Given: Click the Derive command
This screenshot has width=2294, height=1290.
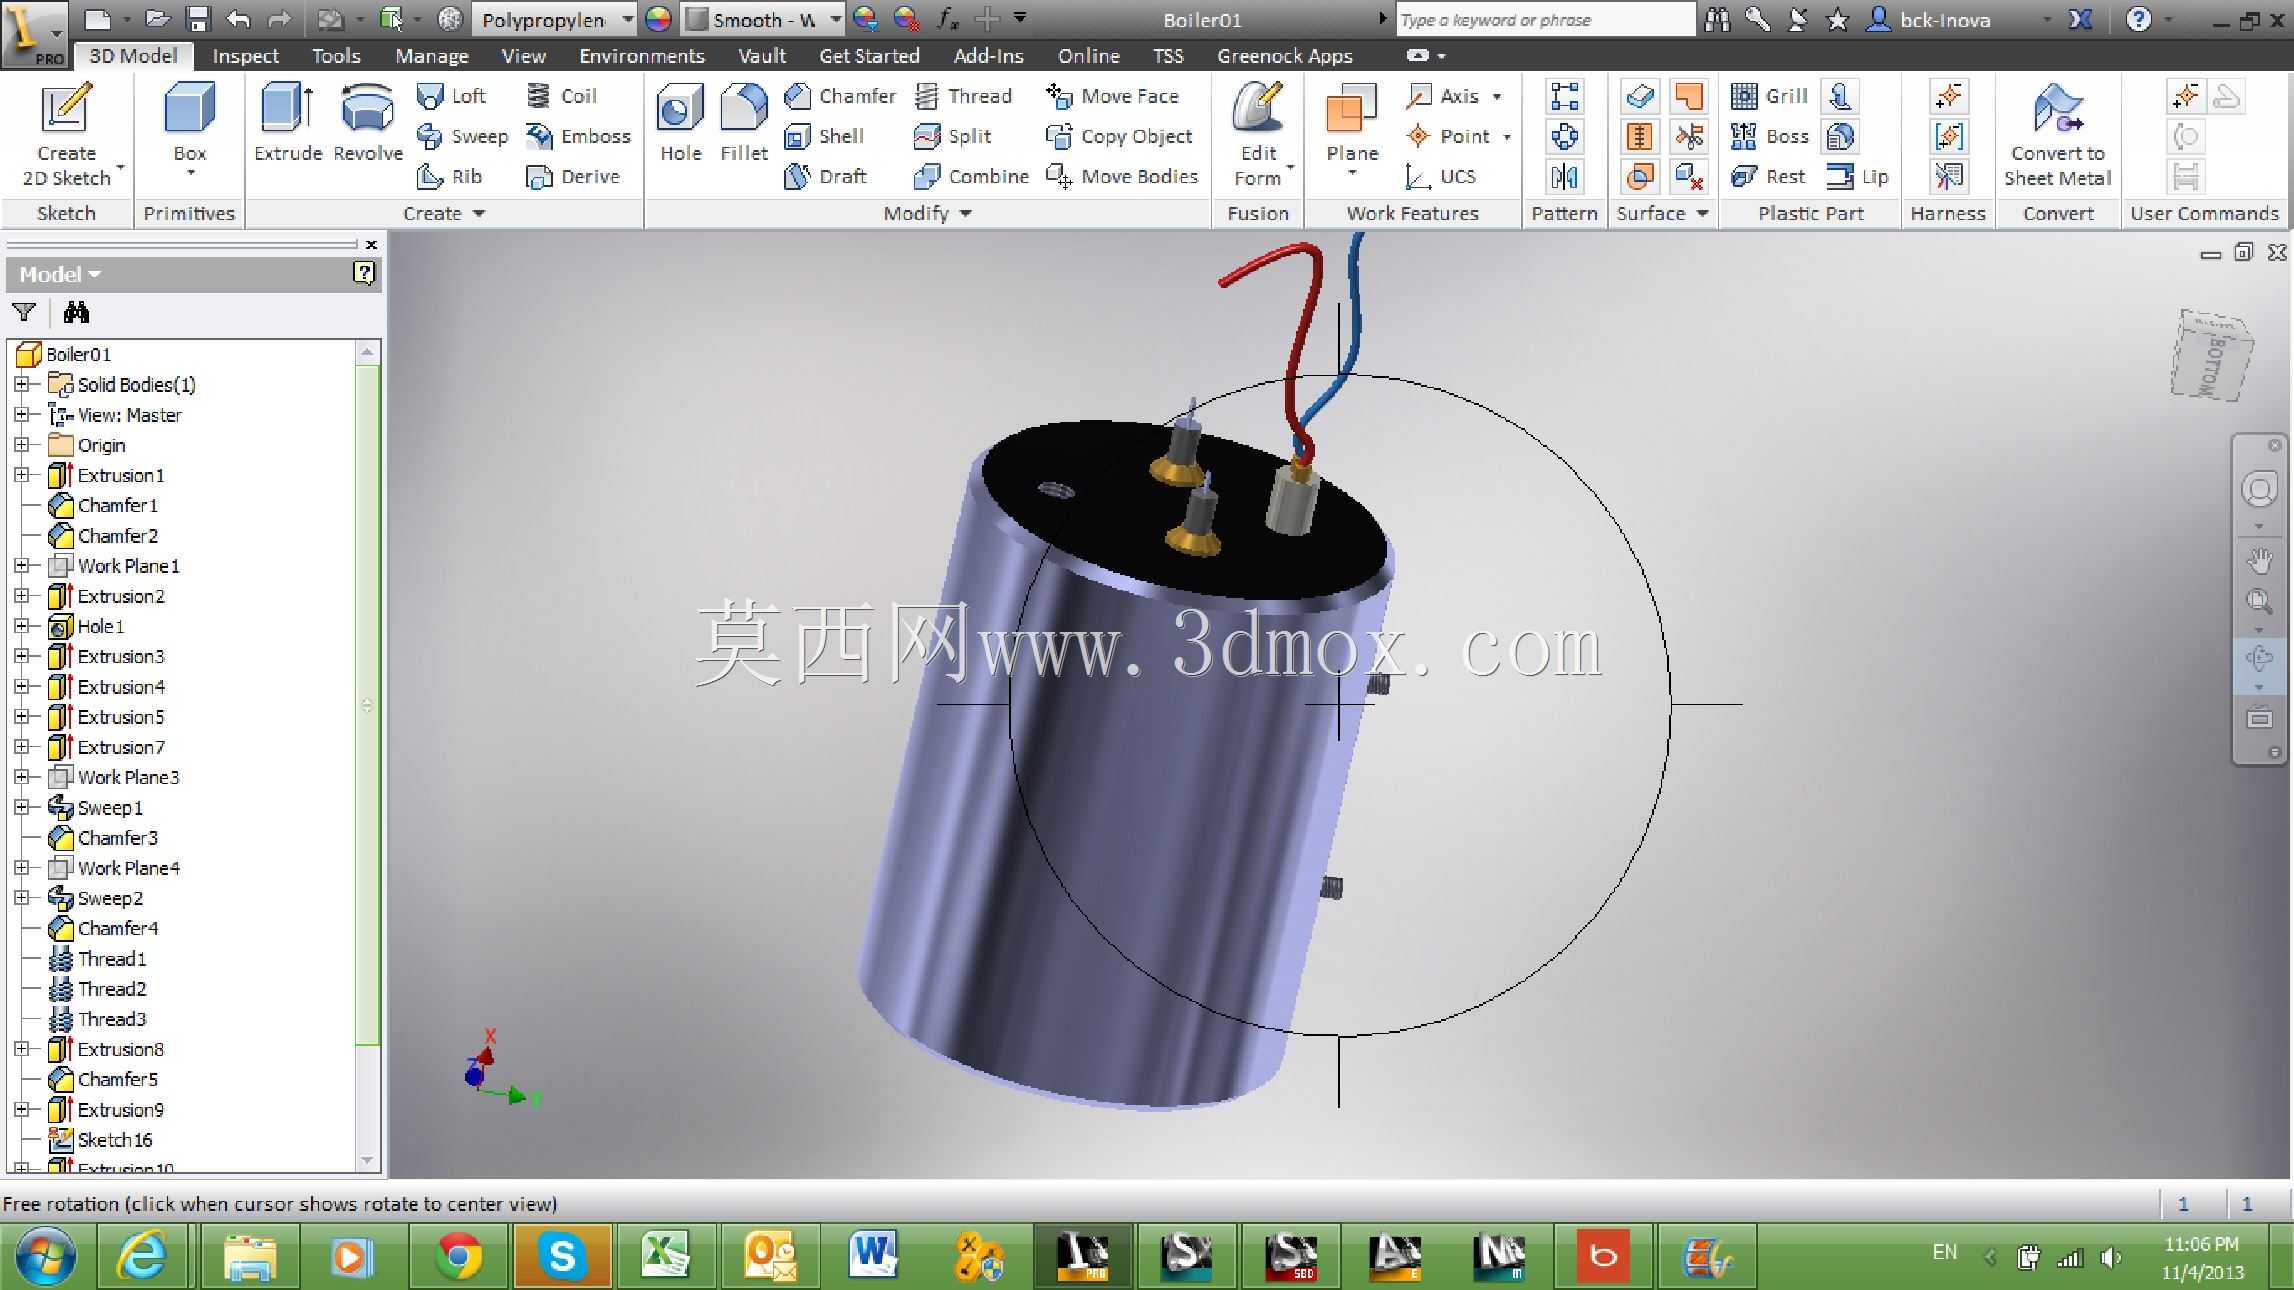Looking at the screenshot, I should click(572, 177).
